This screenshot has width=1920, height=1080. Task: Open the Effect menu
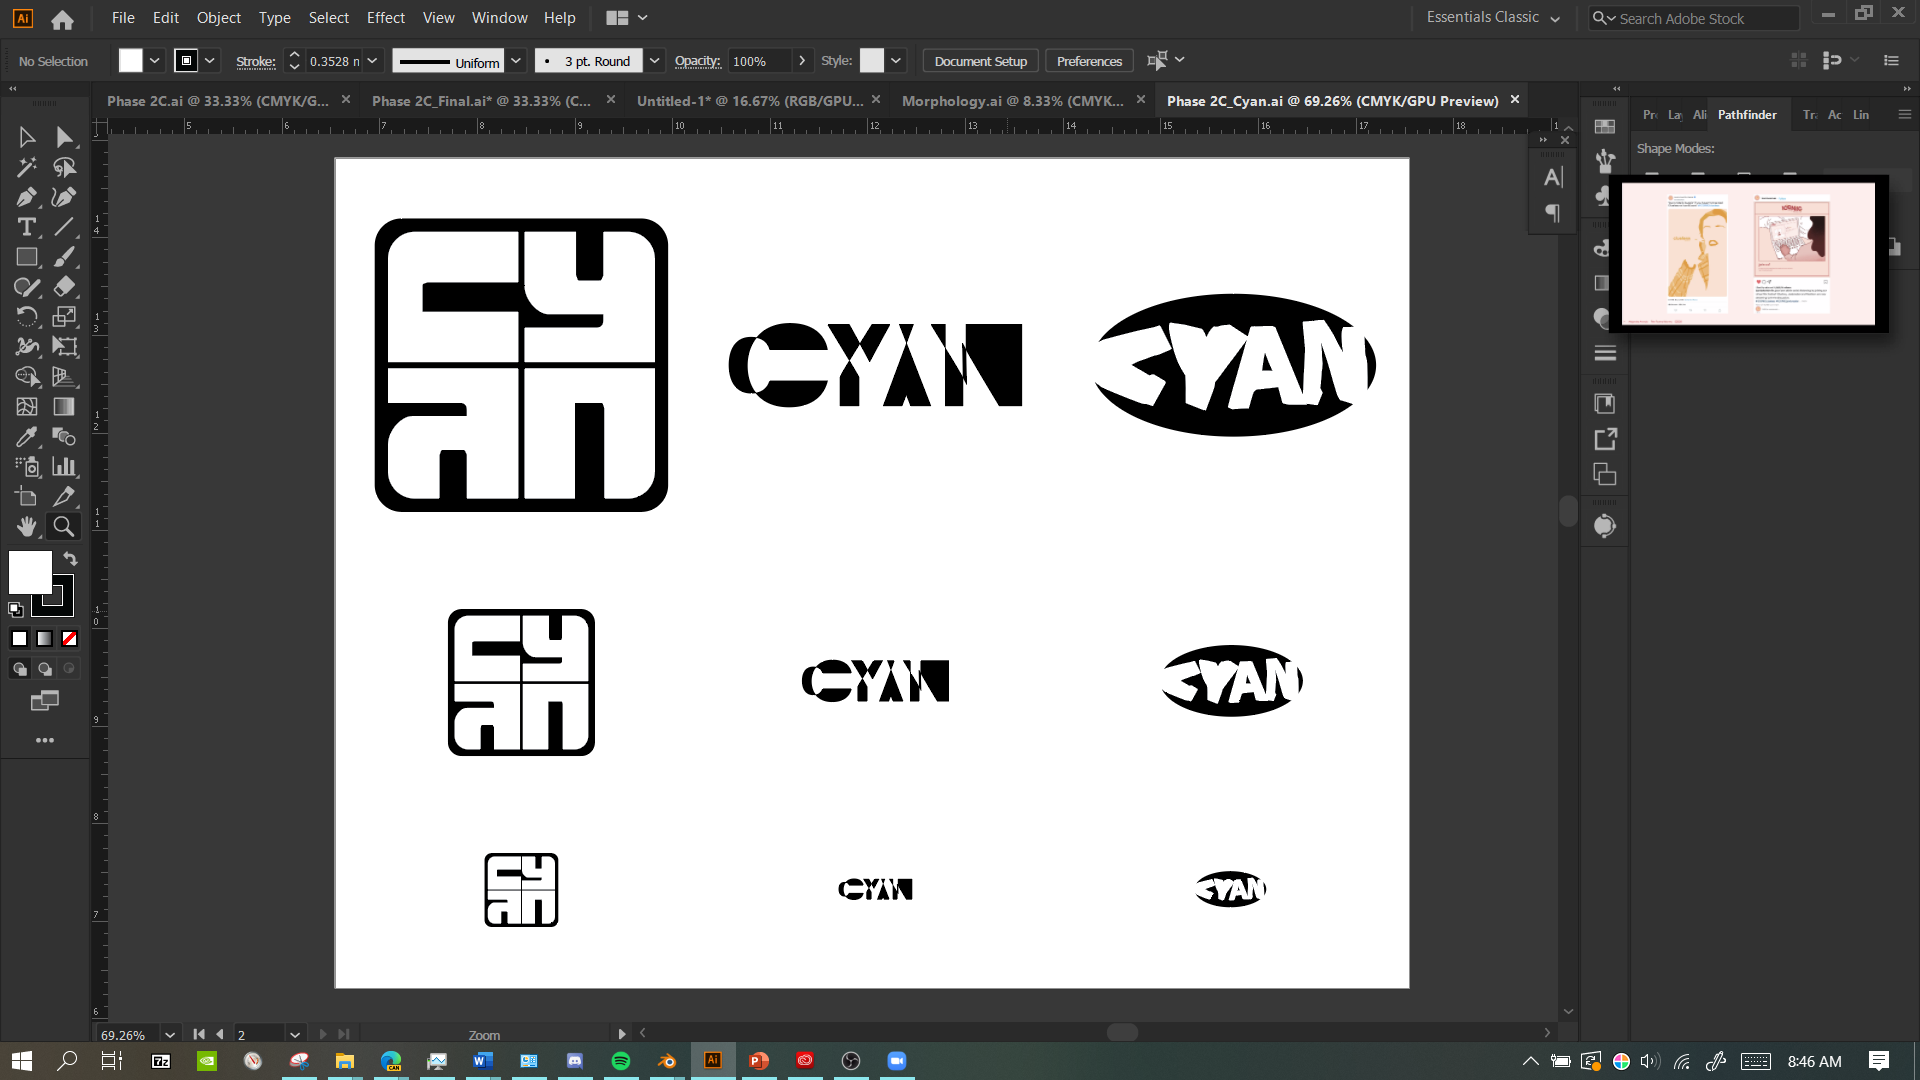[385, 18]
